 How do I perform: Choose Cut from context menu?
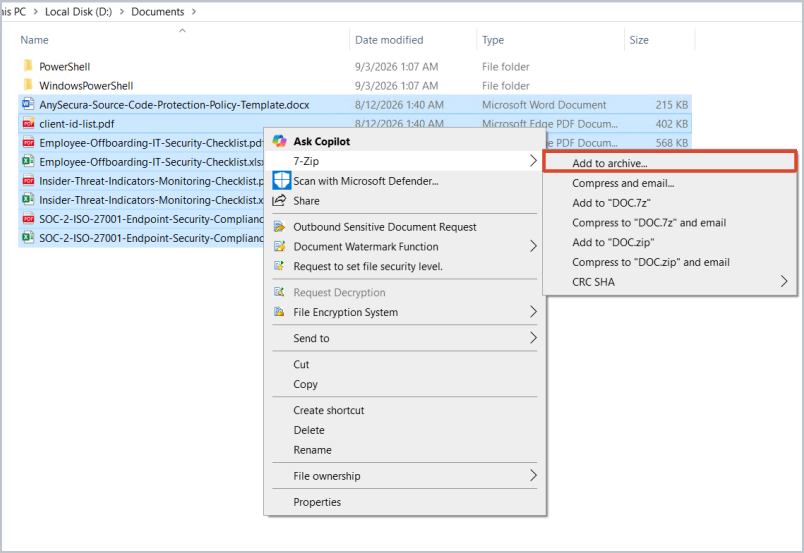(405, 364)
